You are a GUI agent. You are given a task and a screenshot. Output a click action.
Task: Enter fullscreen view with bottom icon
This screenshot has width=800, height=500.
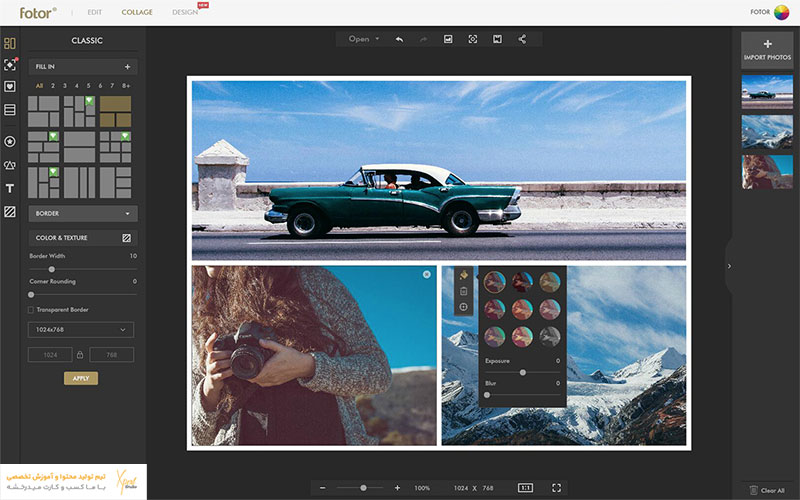tap(557, 488)
